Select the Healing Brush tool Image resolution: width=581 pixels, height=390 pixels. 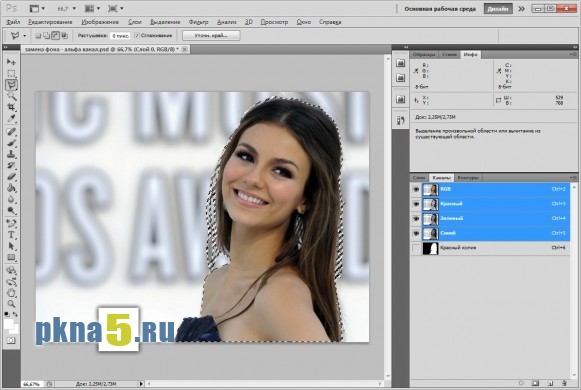coord(11,131)
